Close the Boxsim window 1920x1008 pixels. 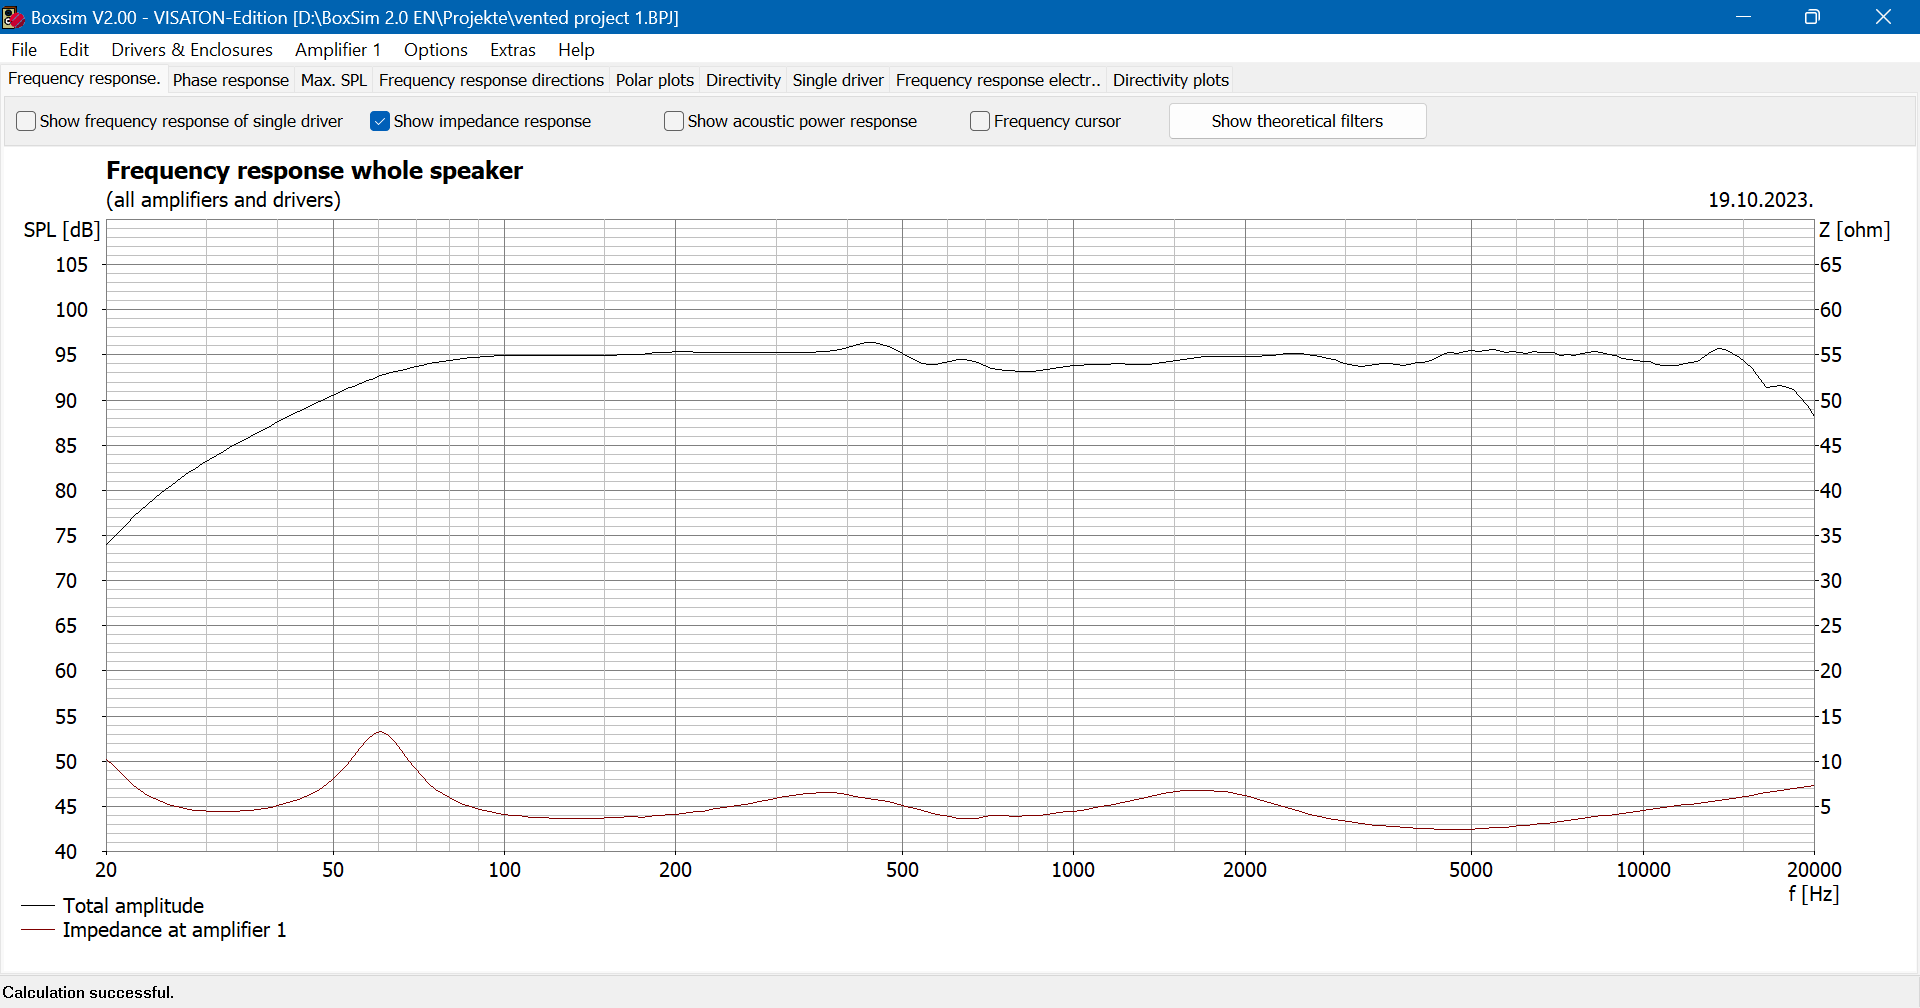click(1883, 17)
